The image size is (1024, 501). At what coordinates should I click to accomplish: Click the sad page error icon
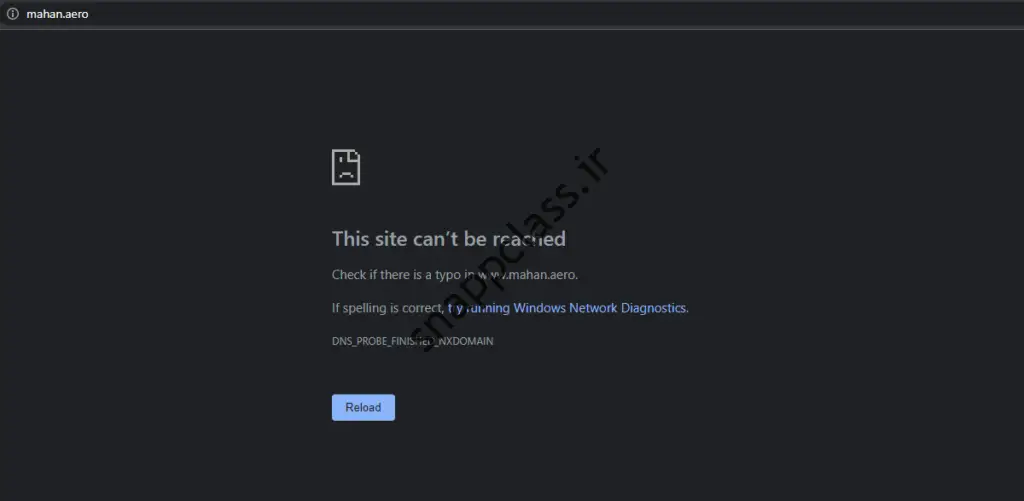(x=346, y=167)
